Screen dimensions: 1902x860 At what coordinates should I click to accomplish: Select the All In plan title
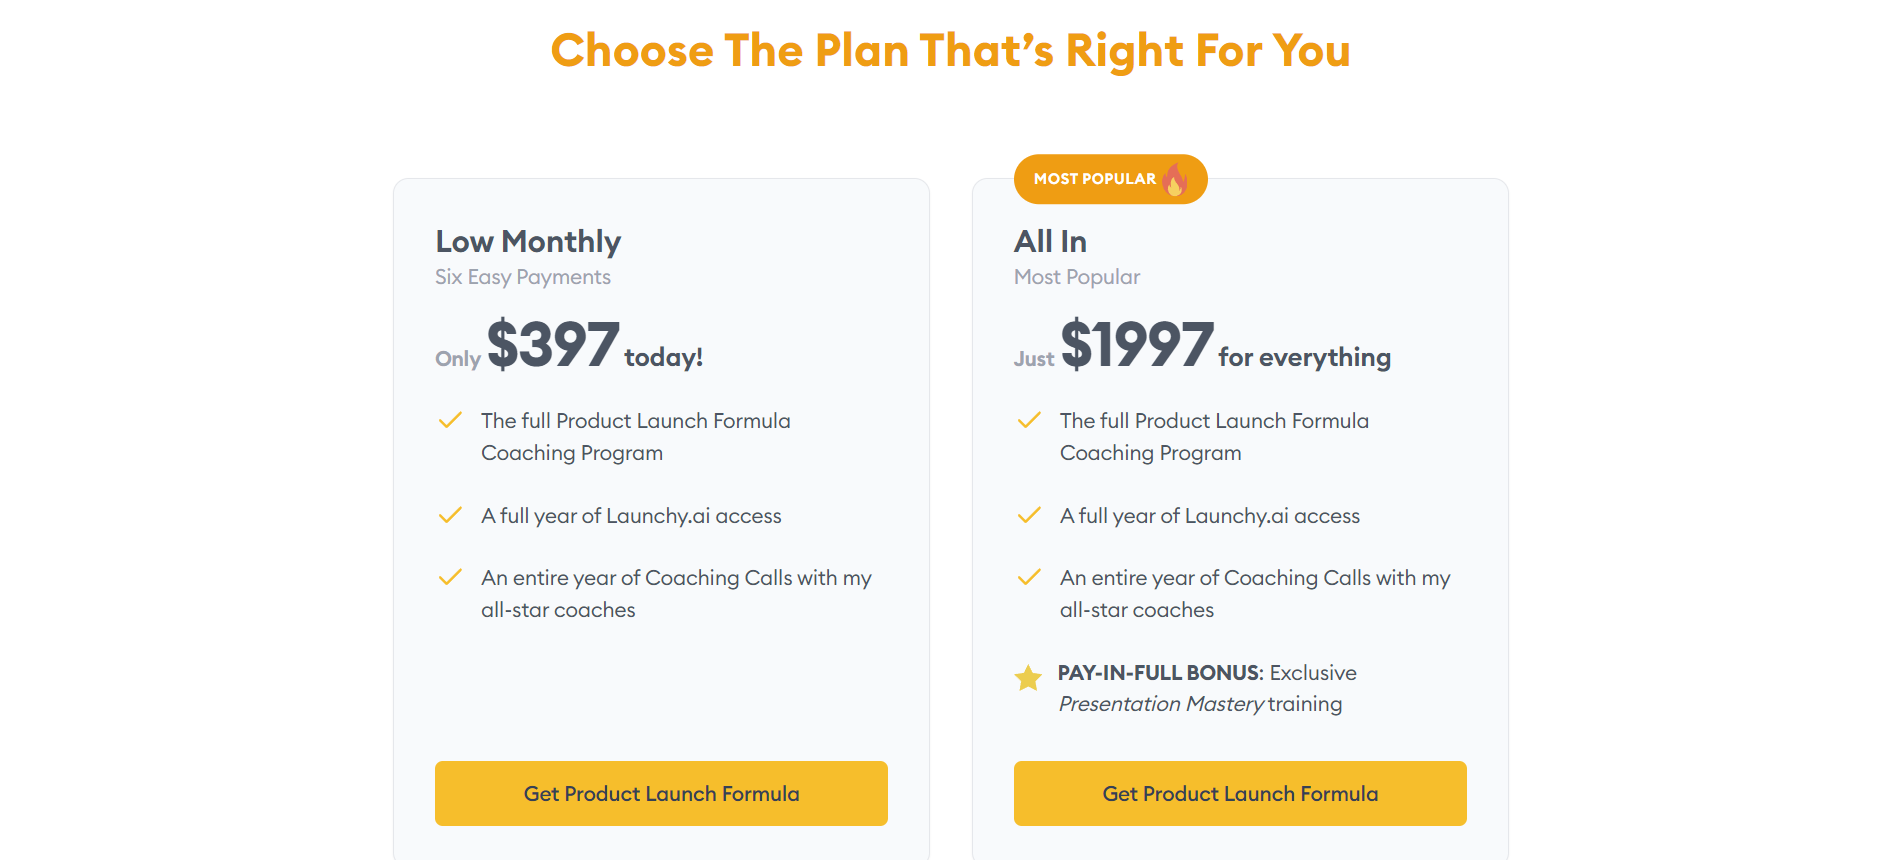click(x=1050, y=242)
